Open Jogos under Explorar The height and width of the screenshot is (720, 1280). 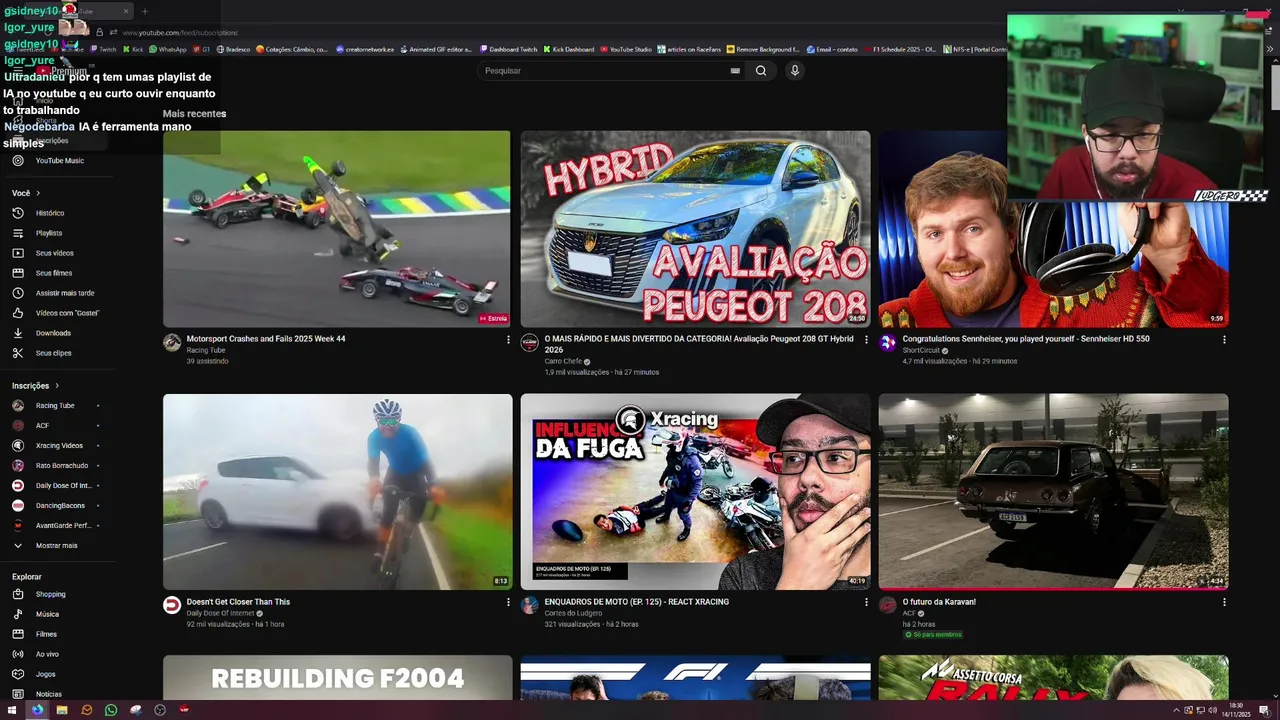click(x=45, y=674)
